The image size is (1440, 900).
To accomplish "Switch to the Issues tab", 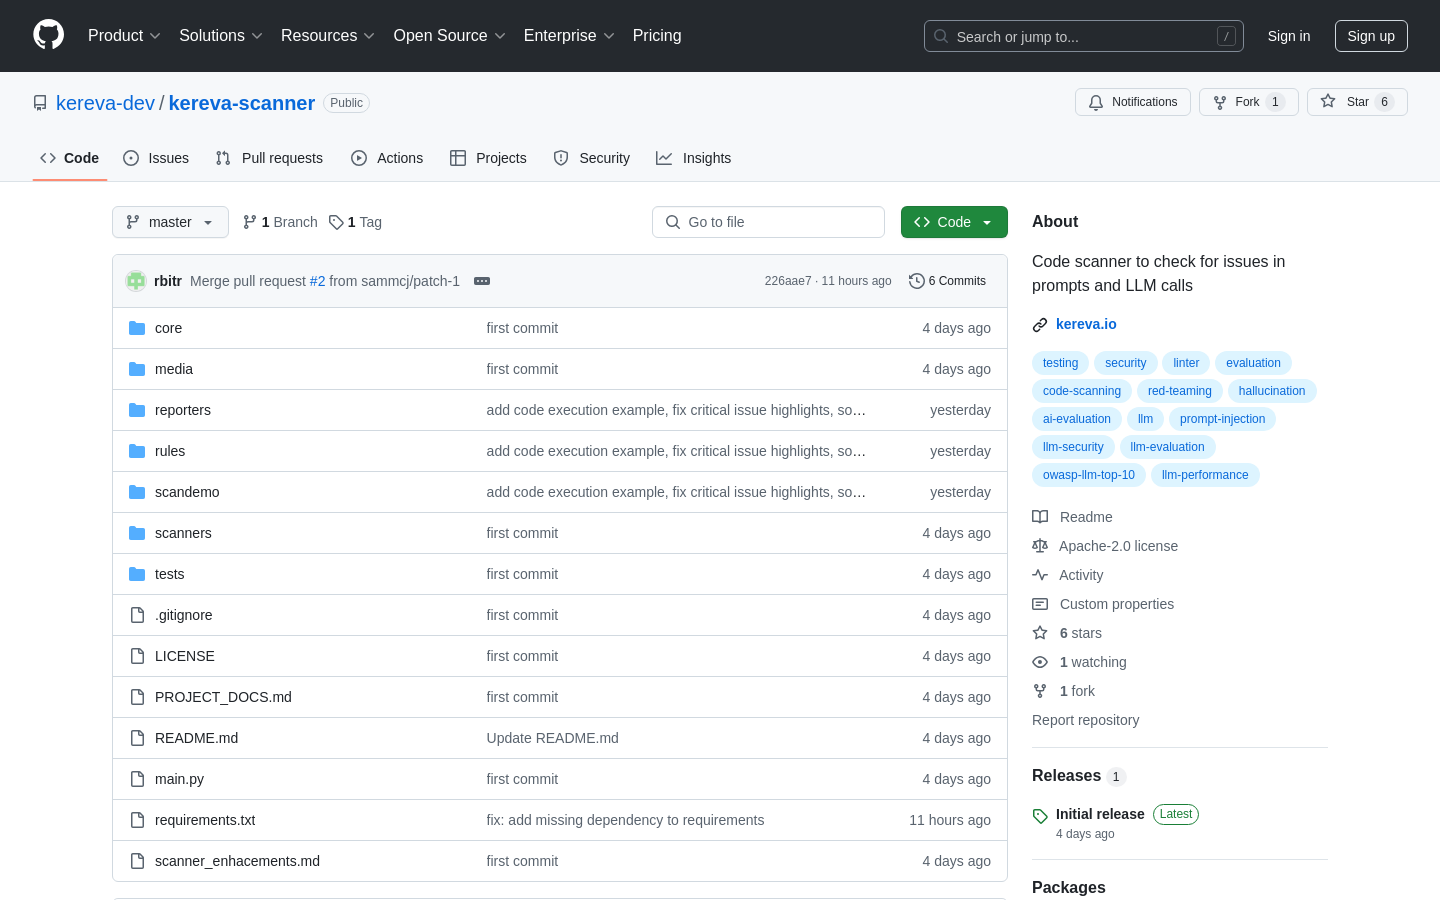I will pyautogui.click(x=156, y=158).
